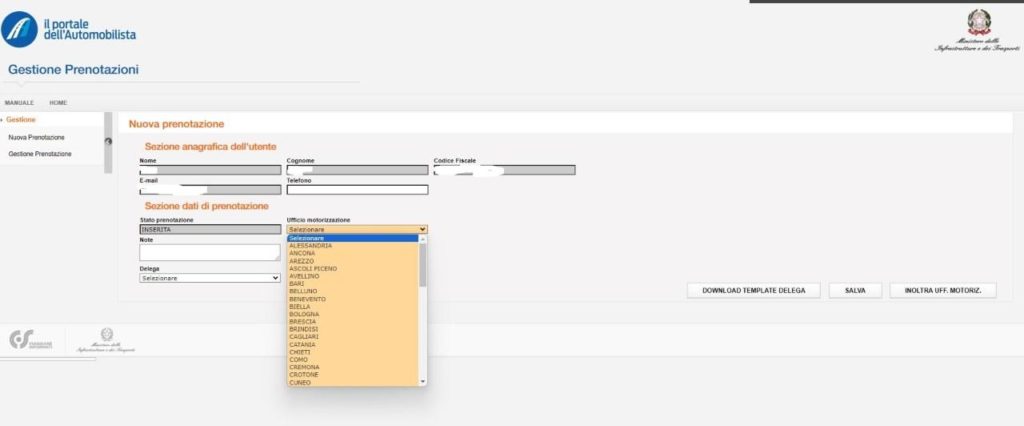This screenshot has width=1024, height=426.
Task: Select BARI from the office list
Action: (353, 284)
